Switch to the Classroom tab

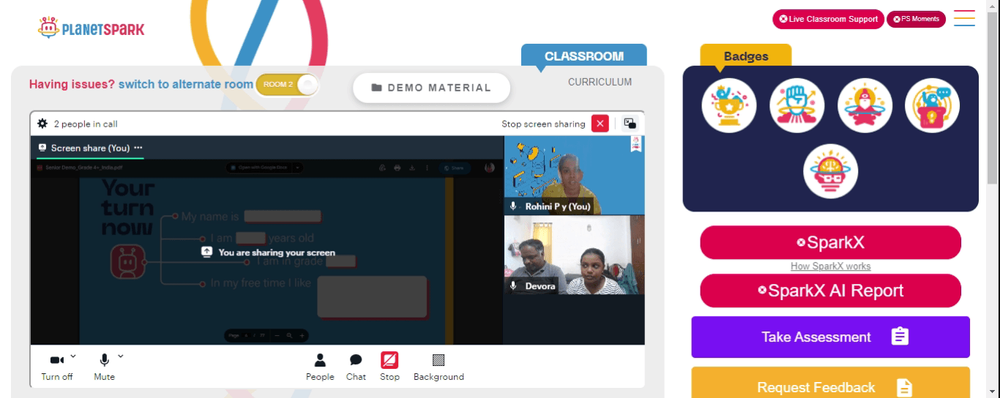(x=584, y=56)
